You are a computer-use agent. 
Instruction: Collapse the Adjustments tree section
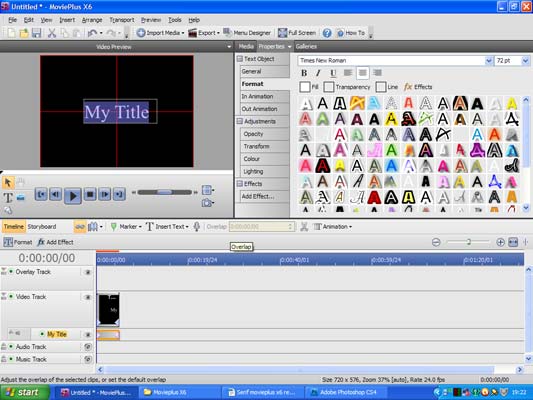click(240, 121)
